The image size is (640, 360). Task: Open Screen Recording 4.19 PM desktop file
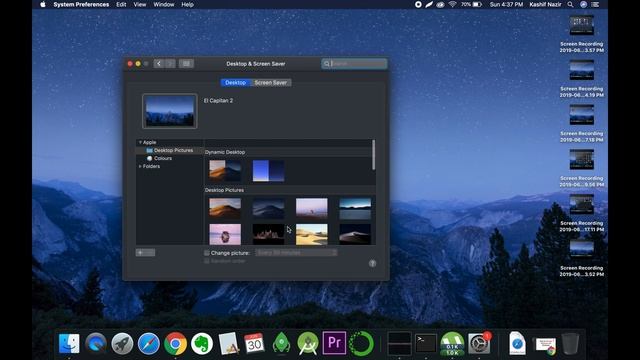click(x=581, y=79)
